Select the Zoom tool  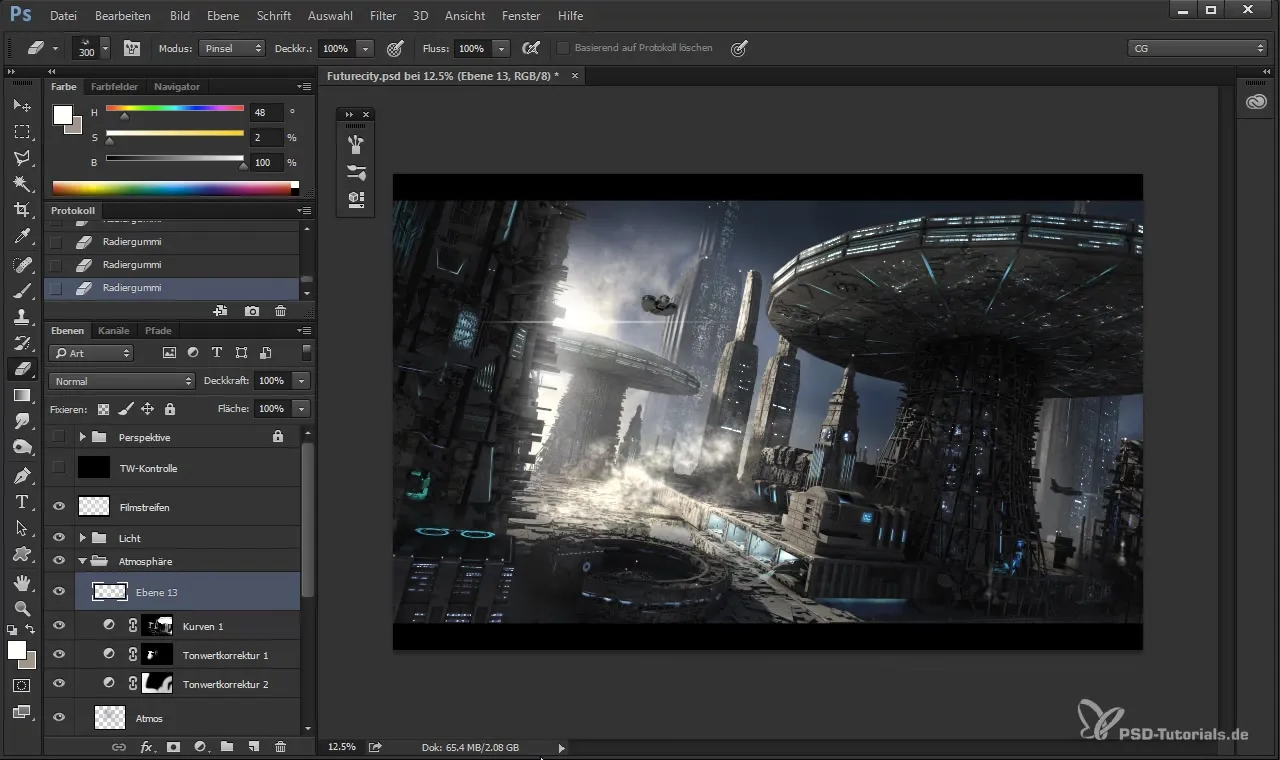(x=21, y=608)
